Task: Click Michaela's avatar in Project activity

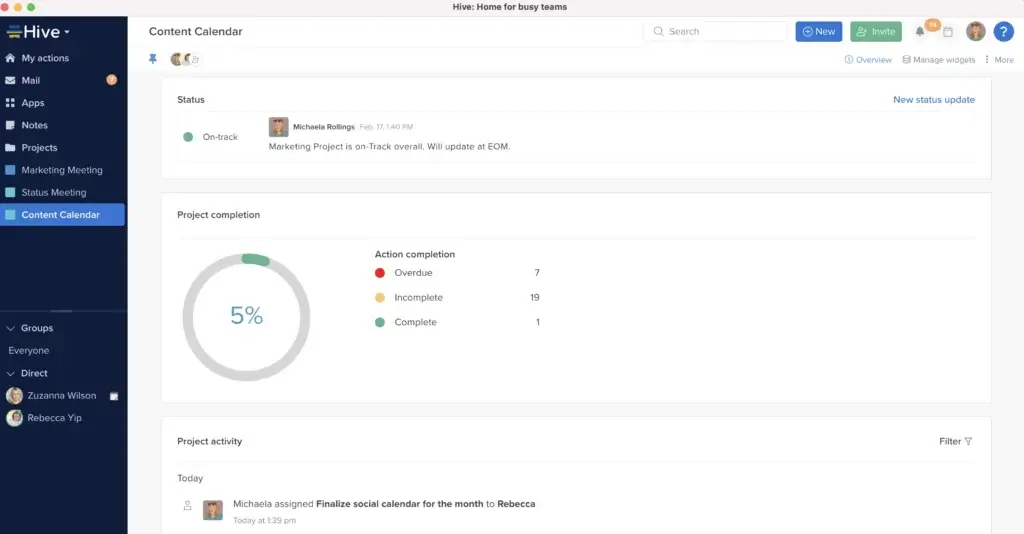Action: pos(213,510)
